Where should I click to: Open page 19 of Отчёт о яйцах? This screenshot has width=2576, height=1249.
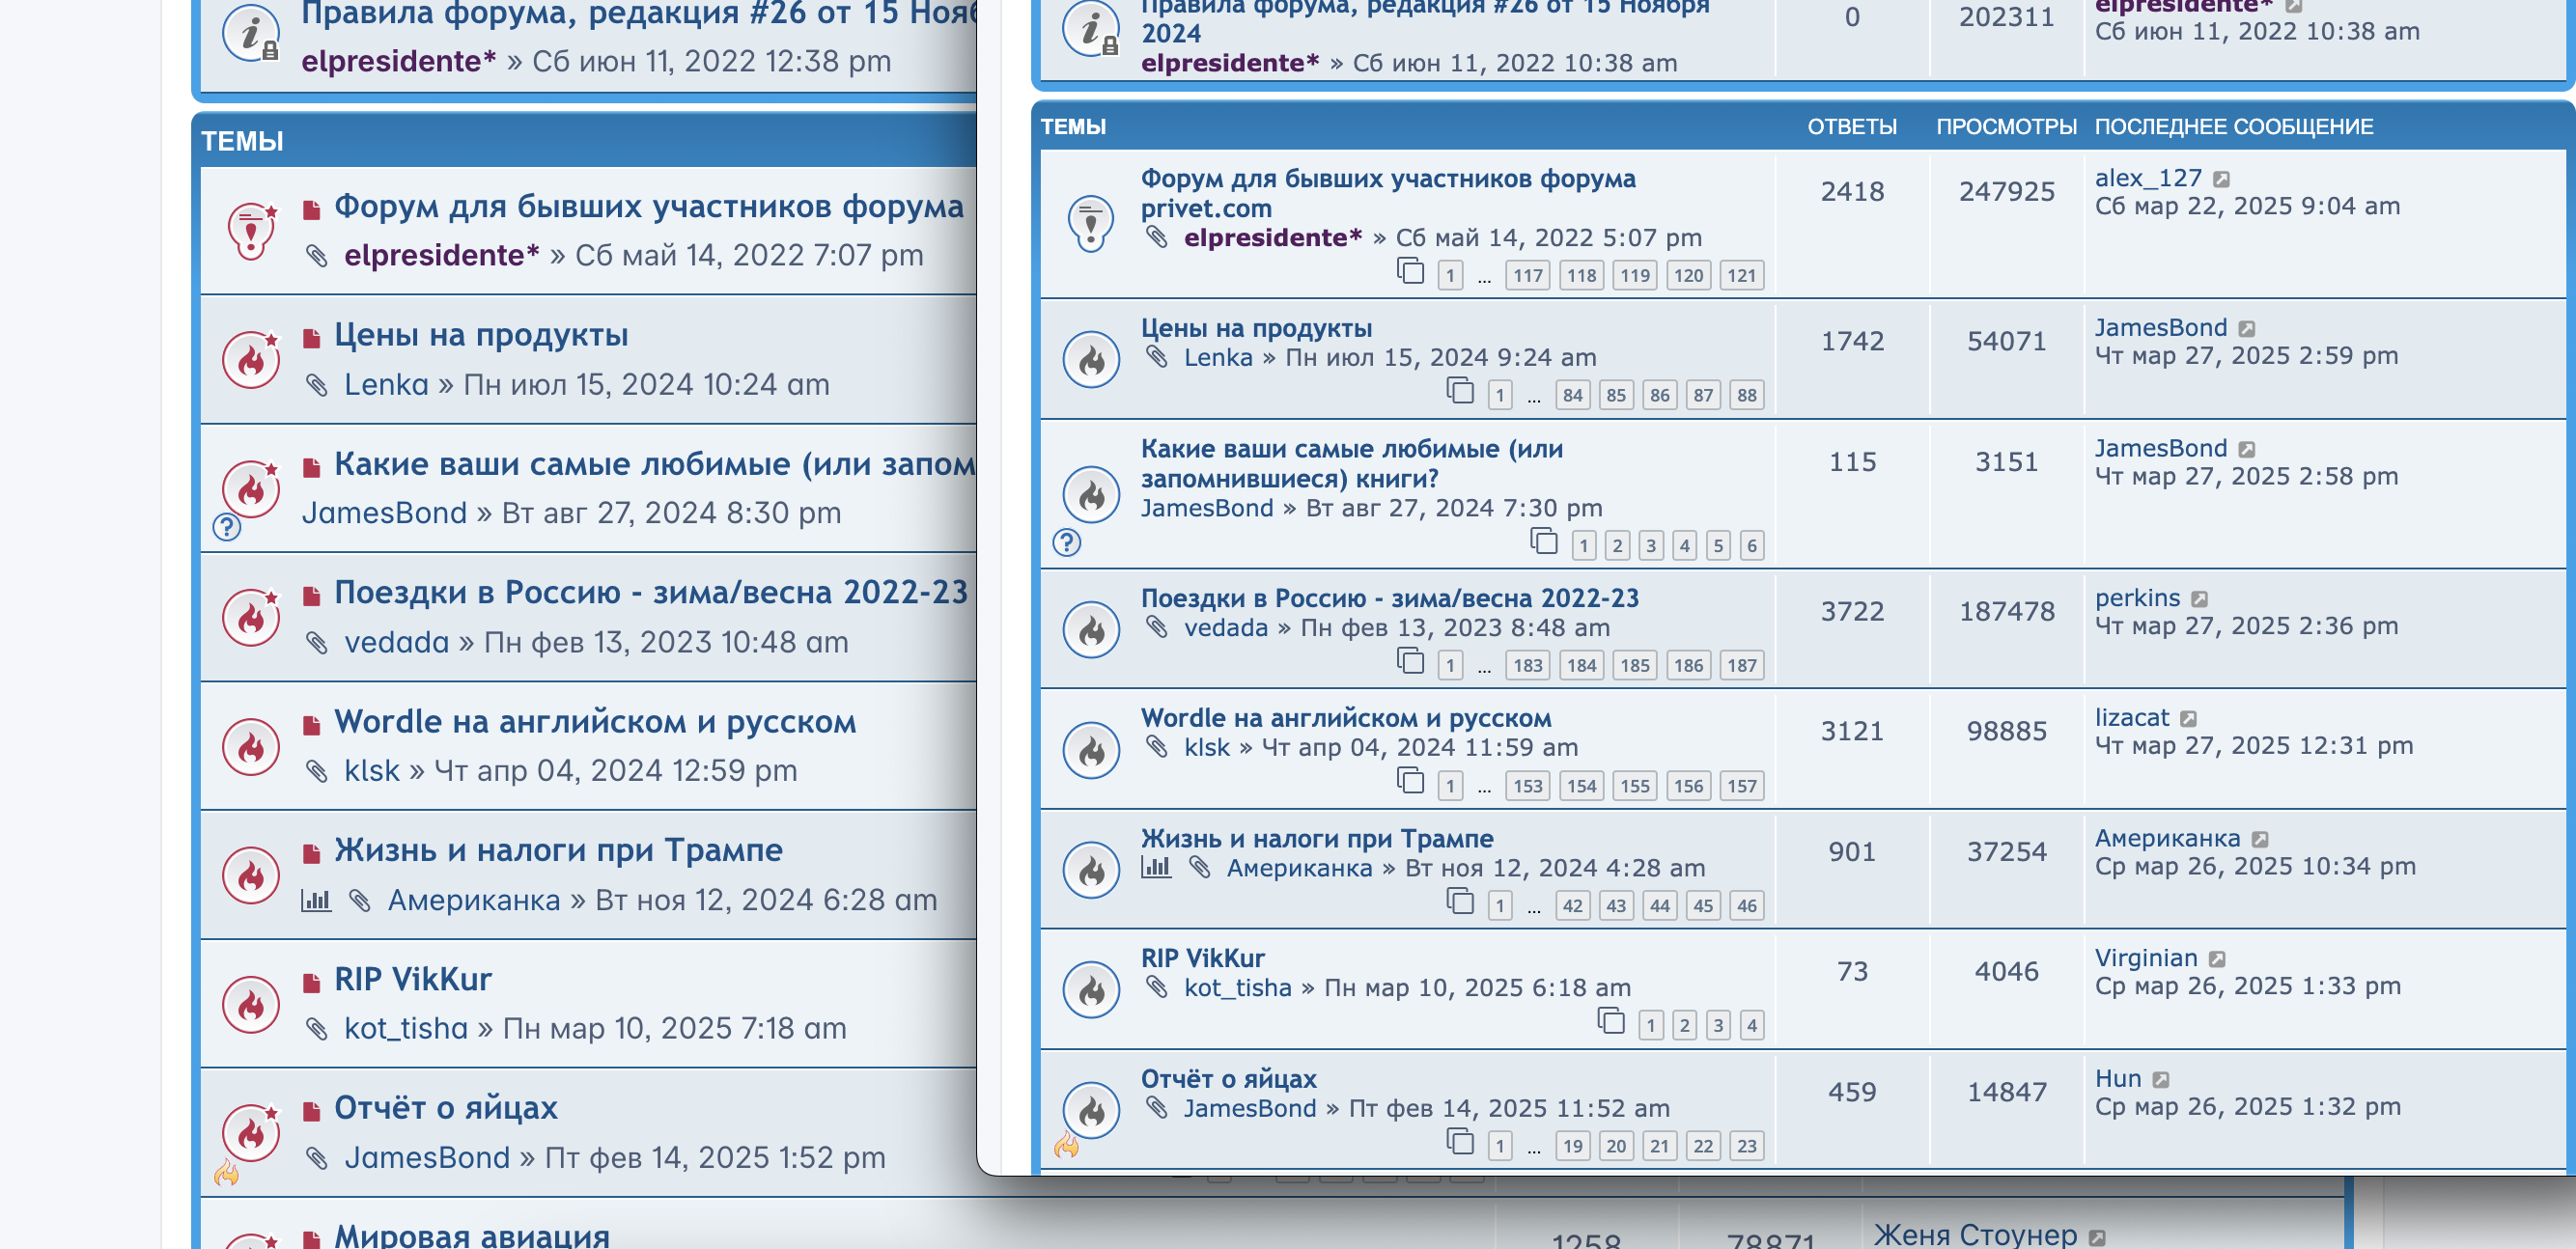pos(1572,1146)
